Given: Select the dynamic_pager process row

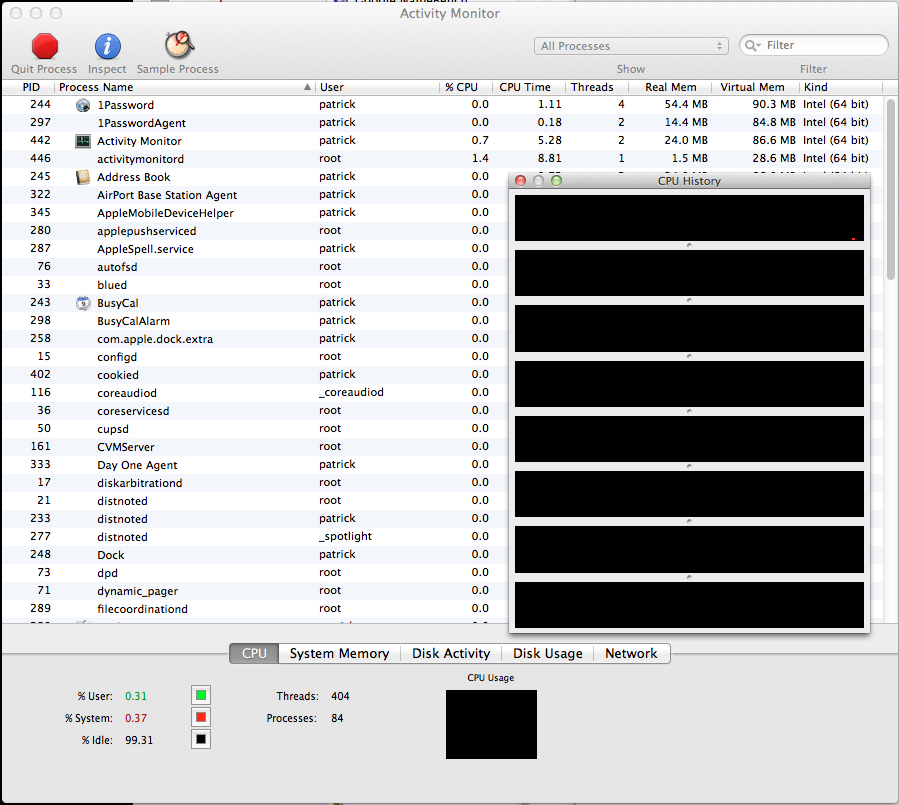Looking at the screenshot, I should point(255,591).
